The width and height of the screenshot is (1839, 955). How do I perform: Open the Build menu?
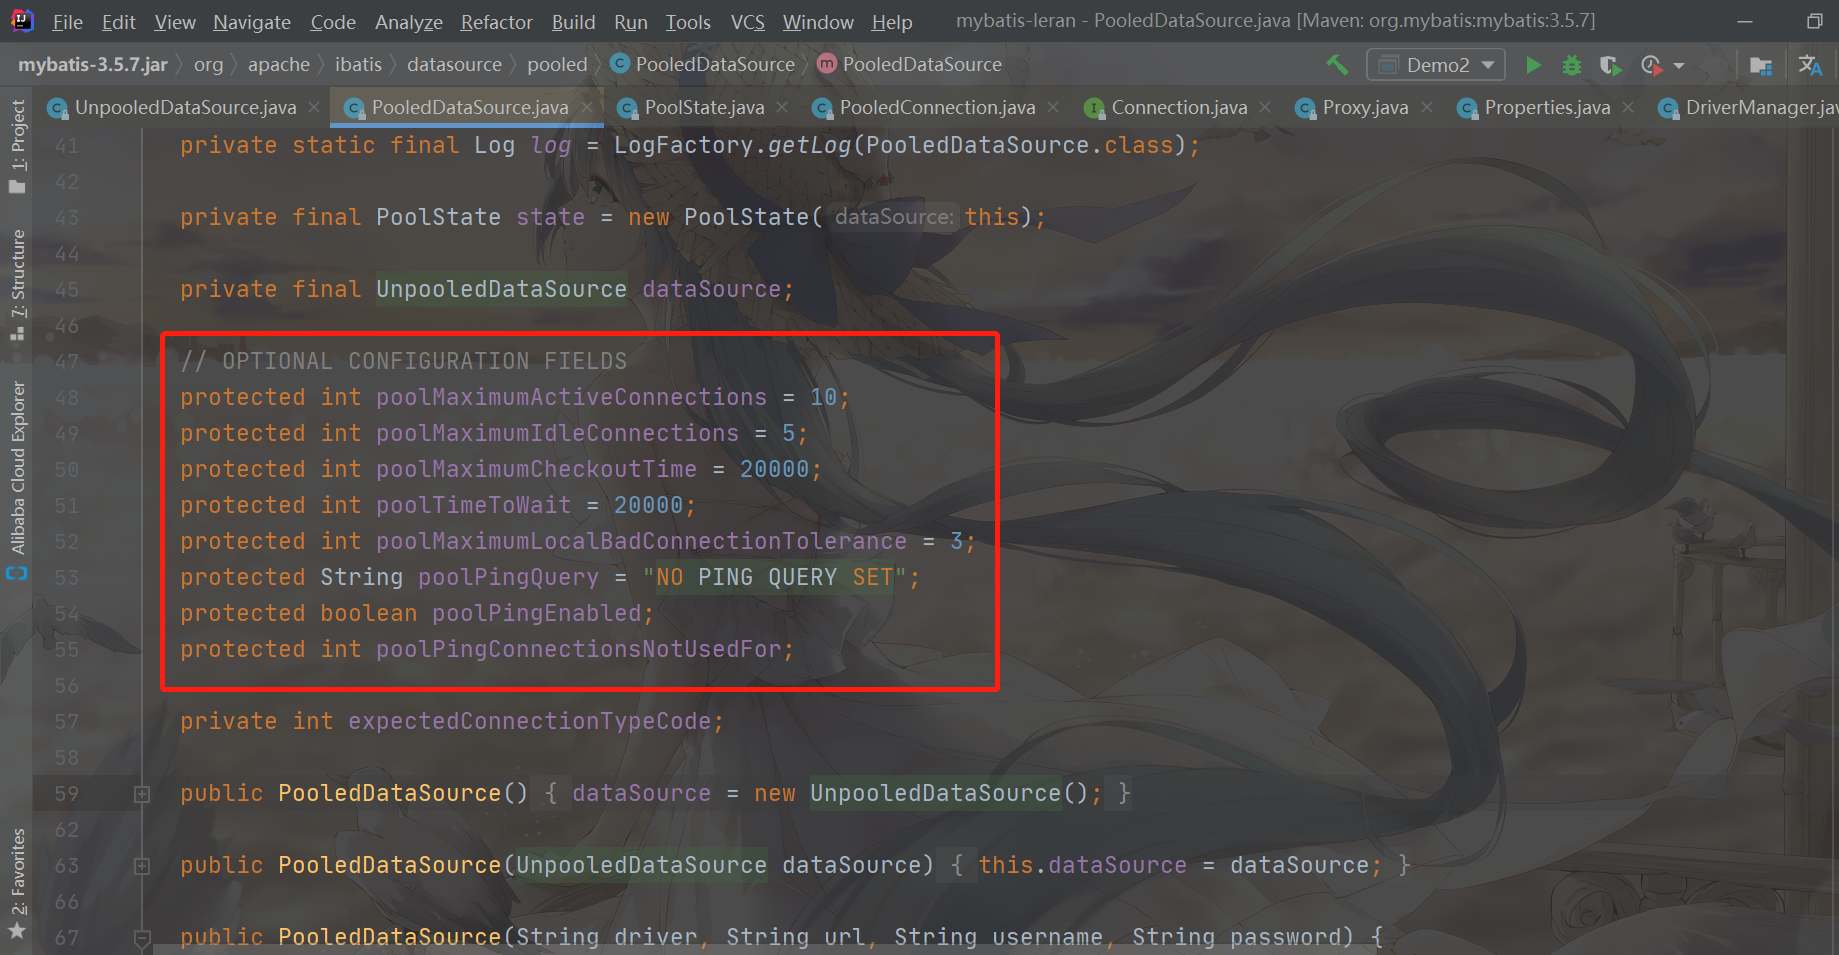pyautogui.click(x=573, y=22)
